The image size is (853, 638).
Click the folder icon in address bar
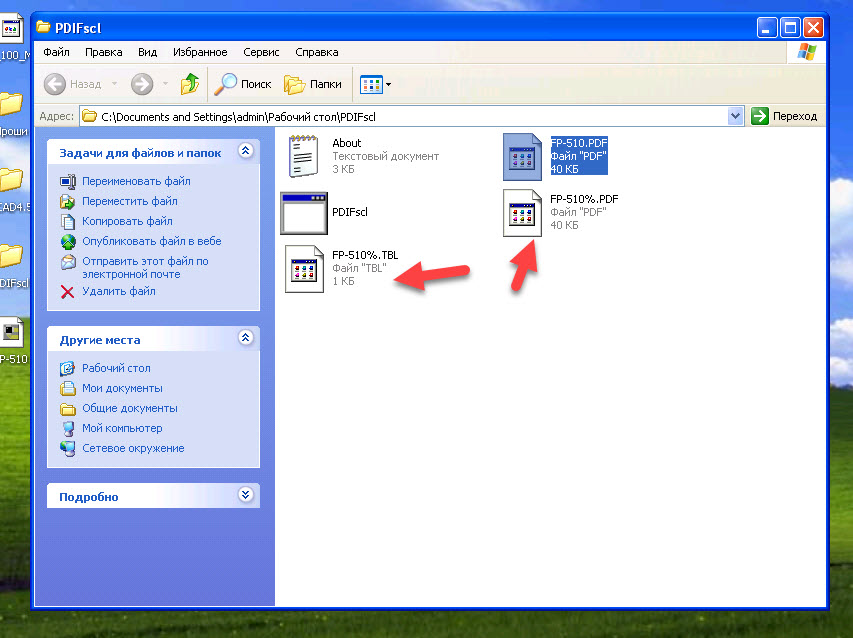coord(90,116)
